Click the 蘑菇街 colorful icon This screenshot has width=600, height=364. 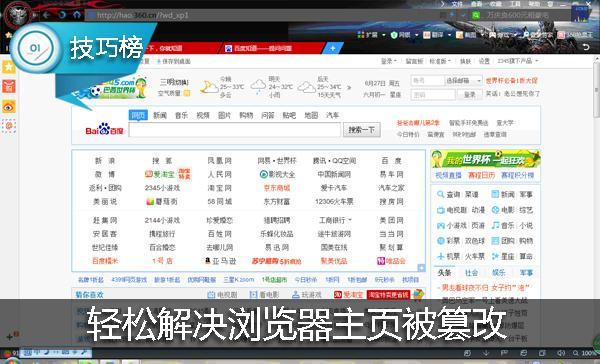(150, 201)
